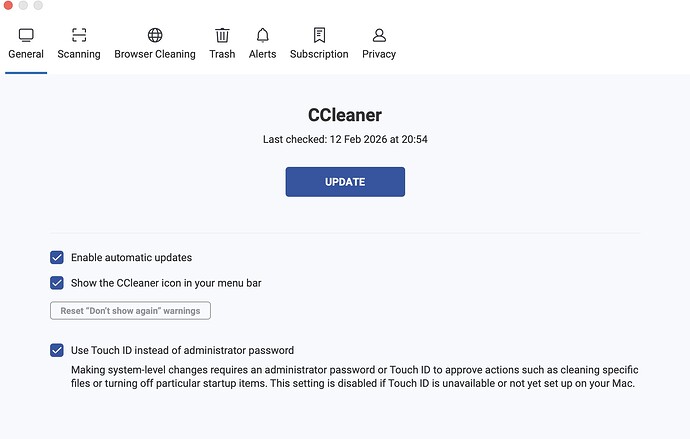
Task: Click the Last checked date text
Action: point(345,140)
